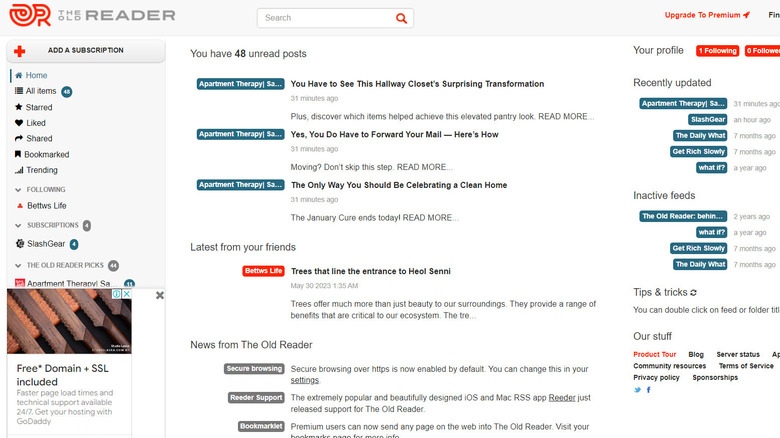This screenshot has width=780, height=438.
Task: Click the bookmark icon beside Bookmarked
Action: coord(18,154)
